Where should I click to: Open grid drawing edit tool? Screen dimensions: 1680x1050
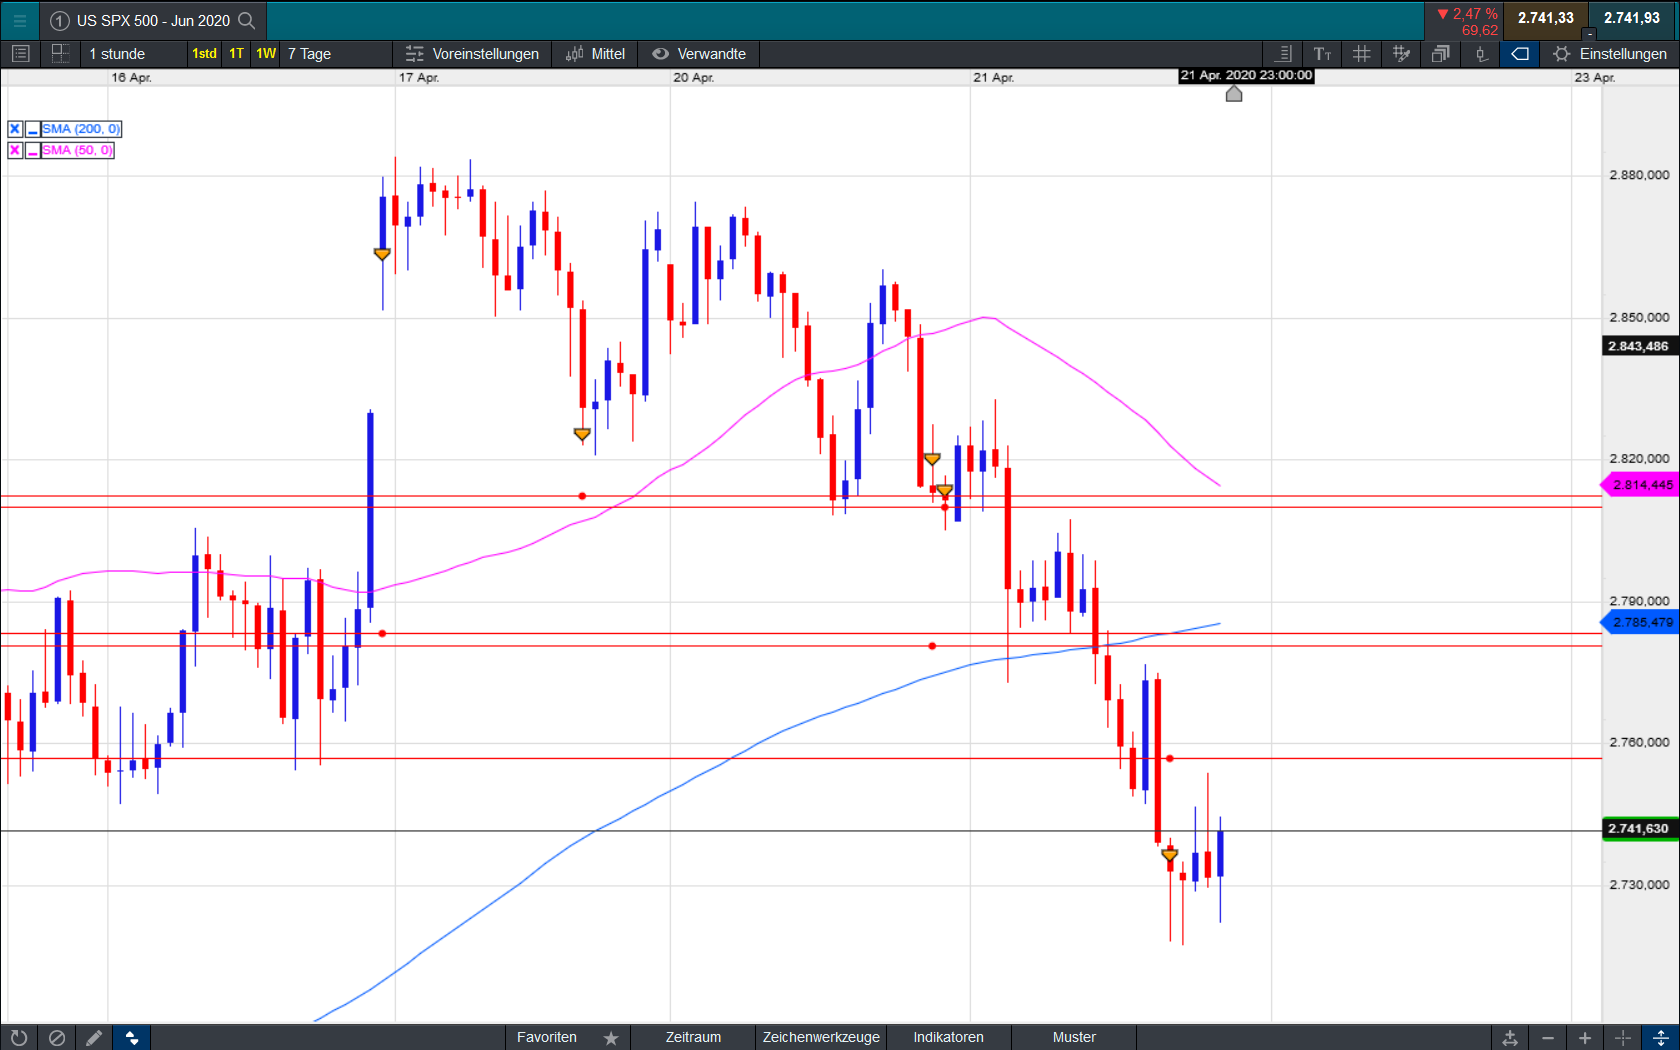[x=1401, y=54]
